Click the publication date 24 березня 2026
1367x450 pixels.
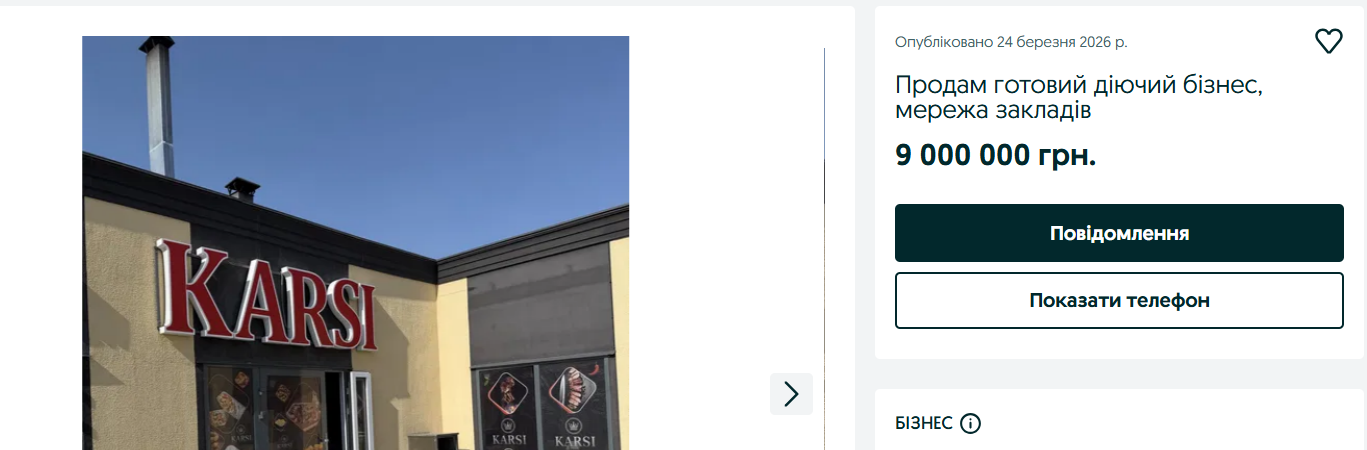(1011, 42)
